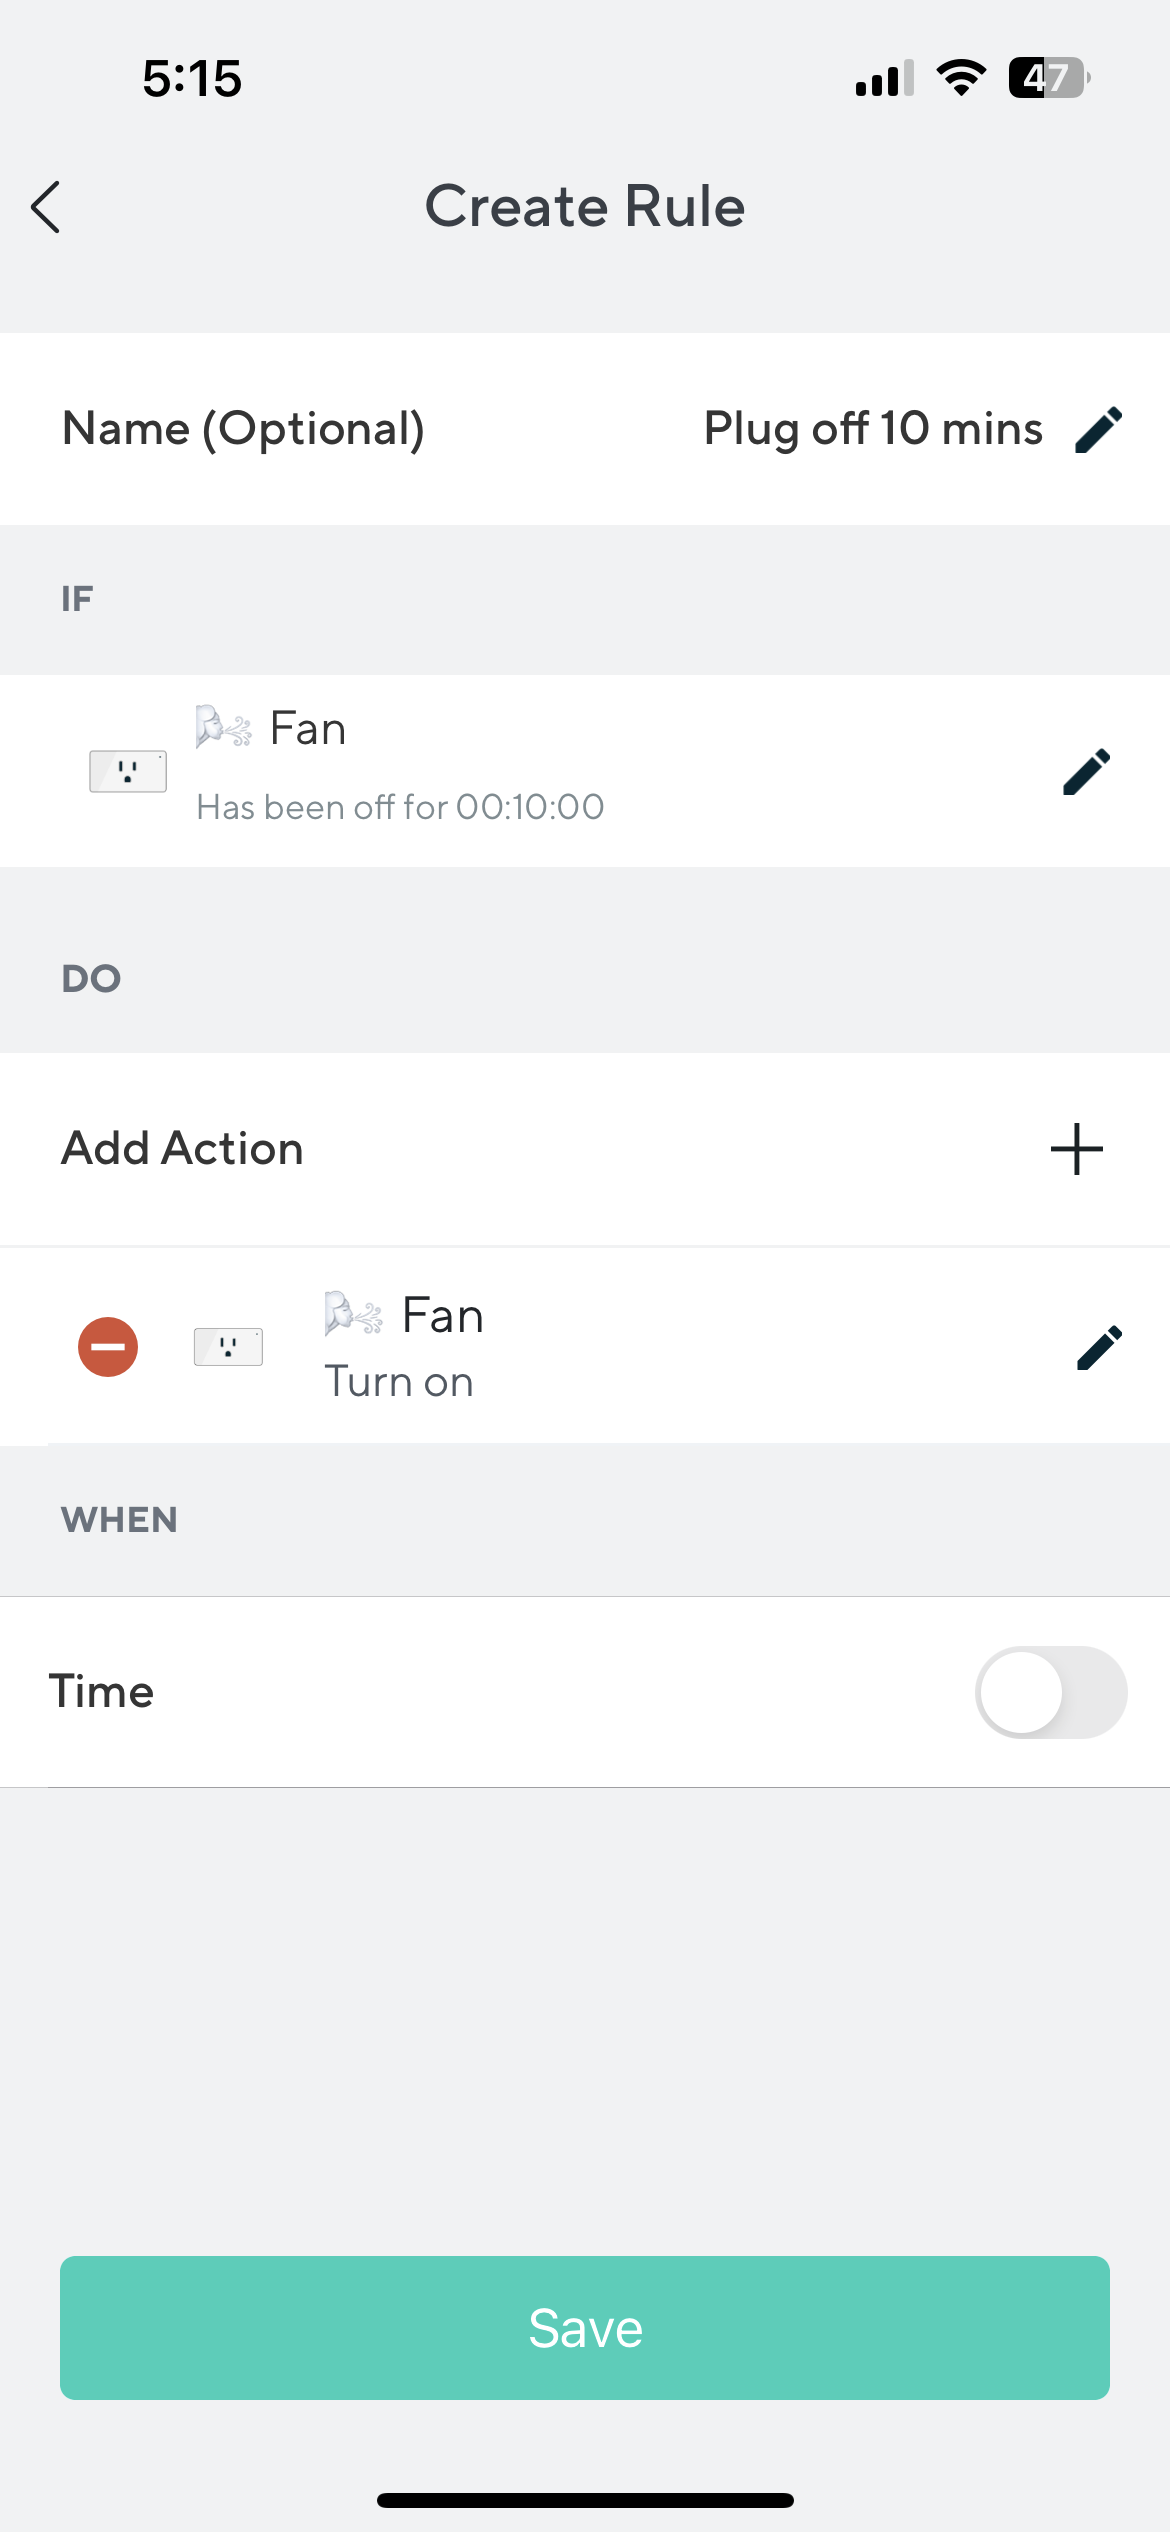
Task: Tap the back arrow icon
Action: [x=46, y=207]
